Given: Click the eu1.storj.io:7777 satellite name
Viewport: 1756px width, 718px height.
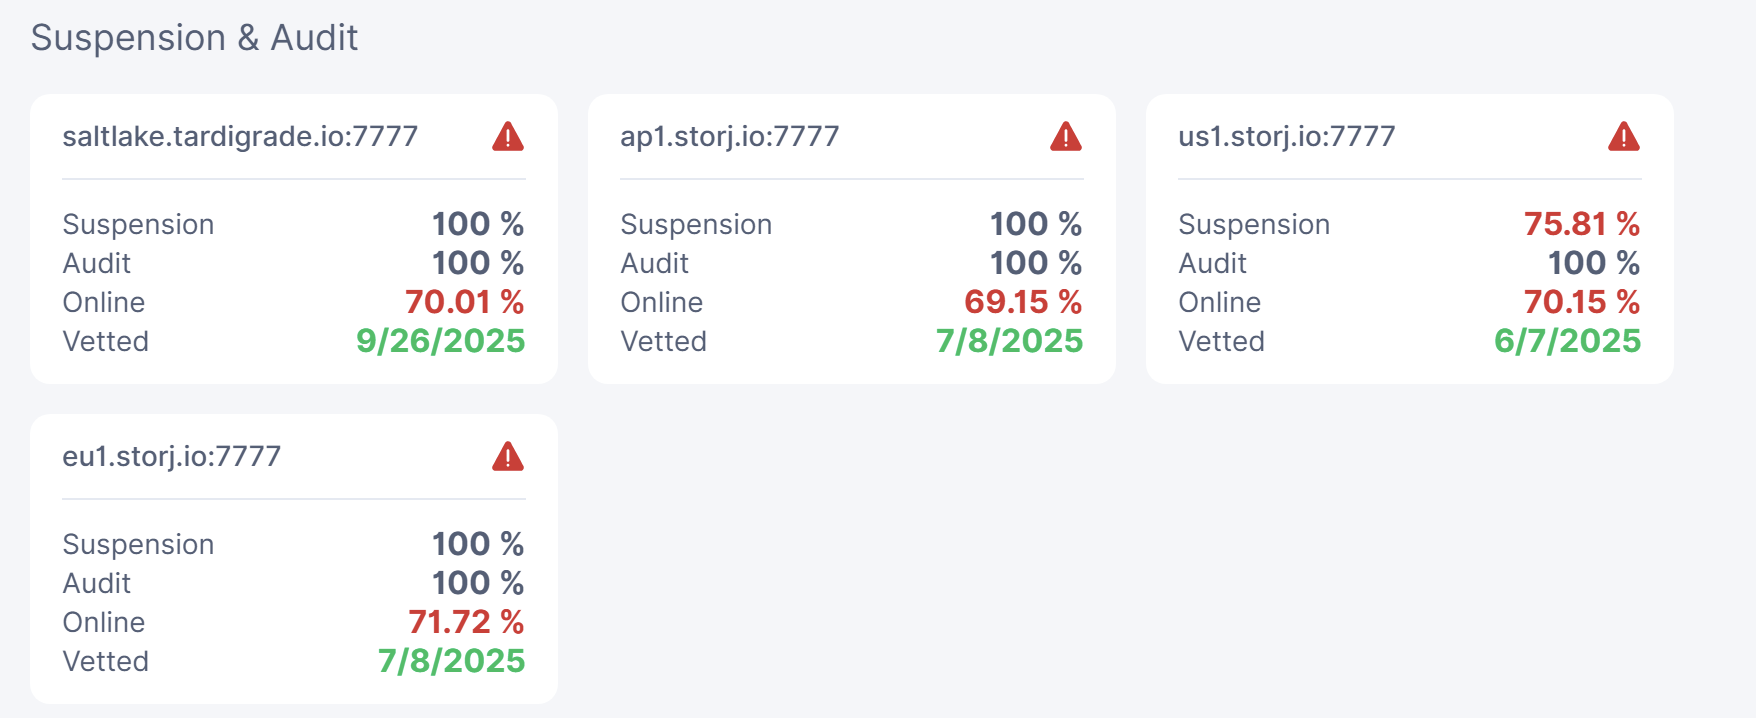Looking at the screenshot, I should pos(171,456).
